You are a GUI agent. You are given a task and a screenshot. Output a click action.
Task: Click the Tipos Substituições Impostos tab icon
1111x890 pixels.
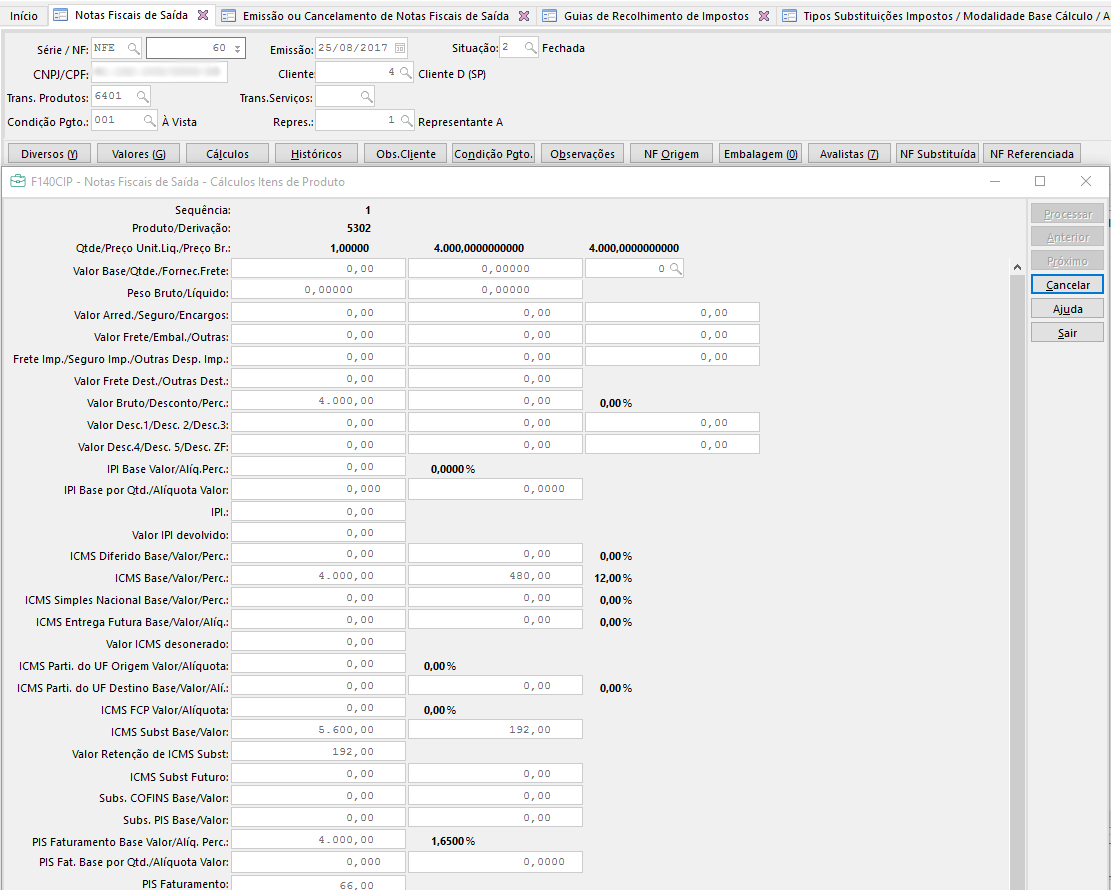789,16
